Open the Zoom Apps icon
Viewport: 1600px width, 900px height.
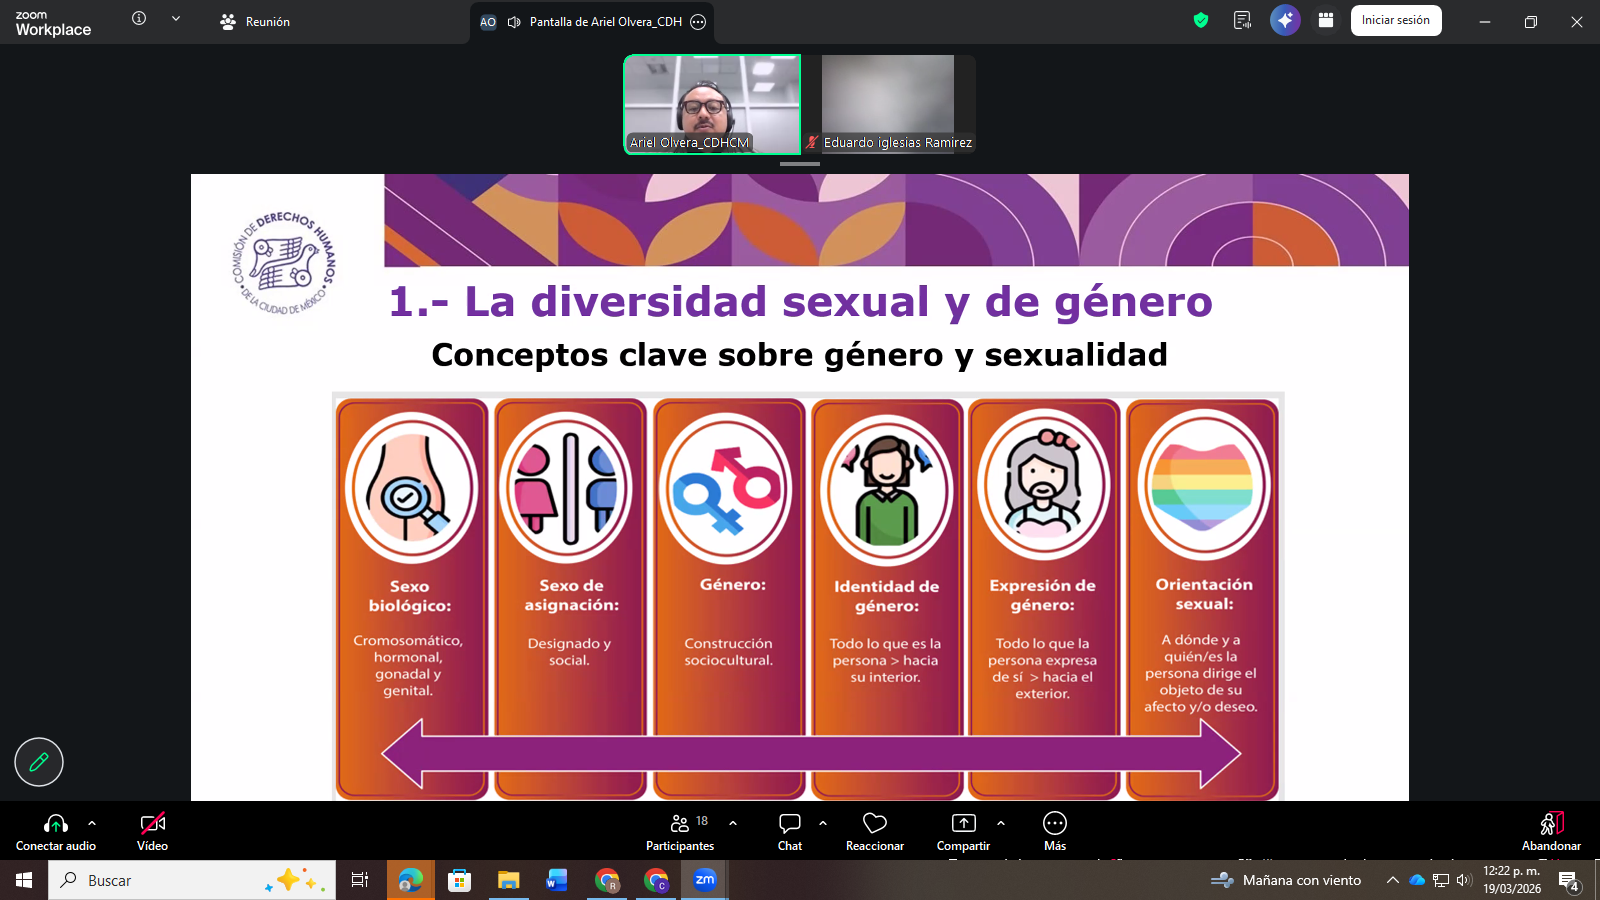tap(1325, 20)
